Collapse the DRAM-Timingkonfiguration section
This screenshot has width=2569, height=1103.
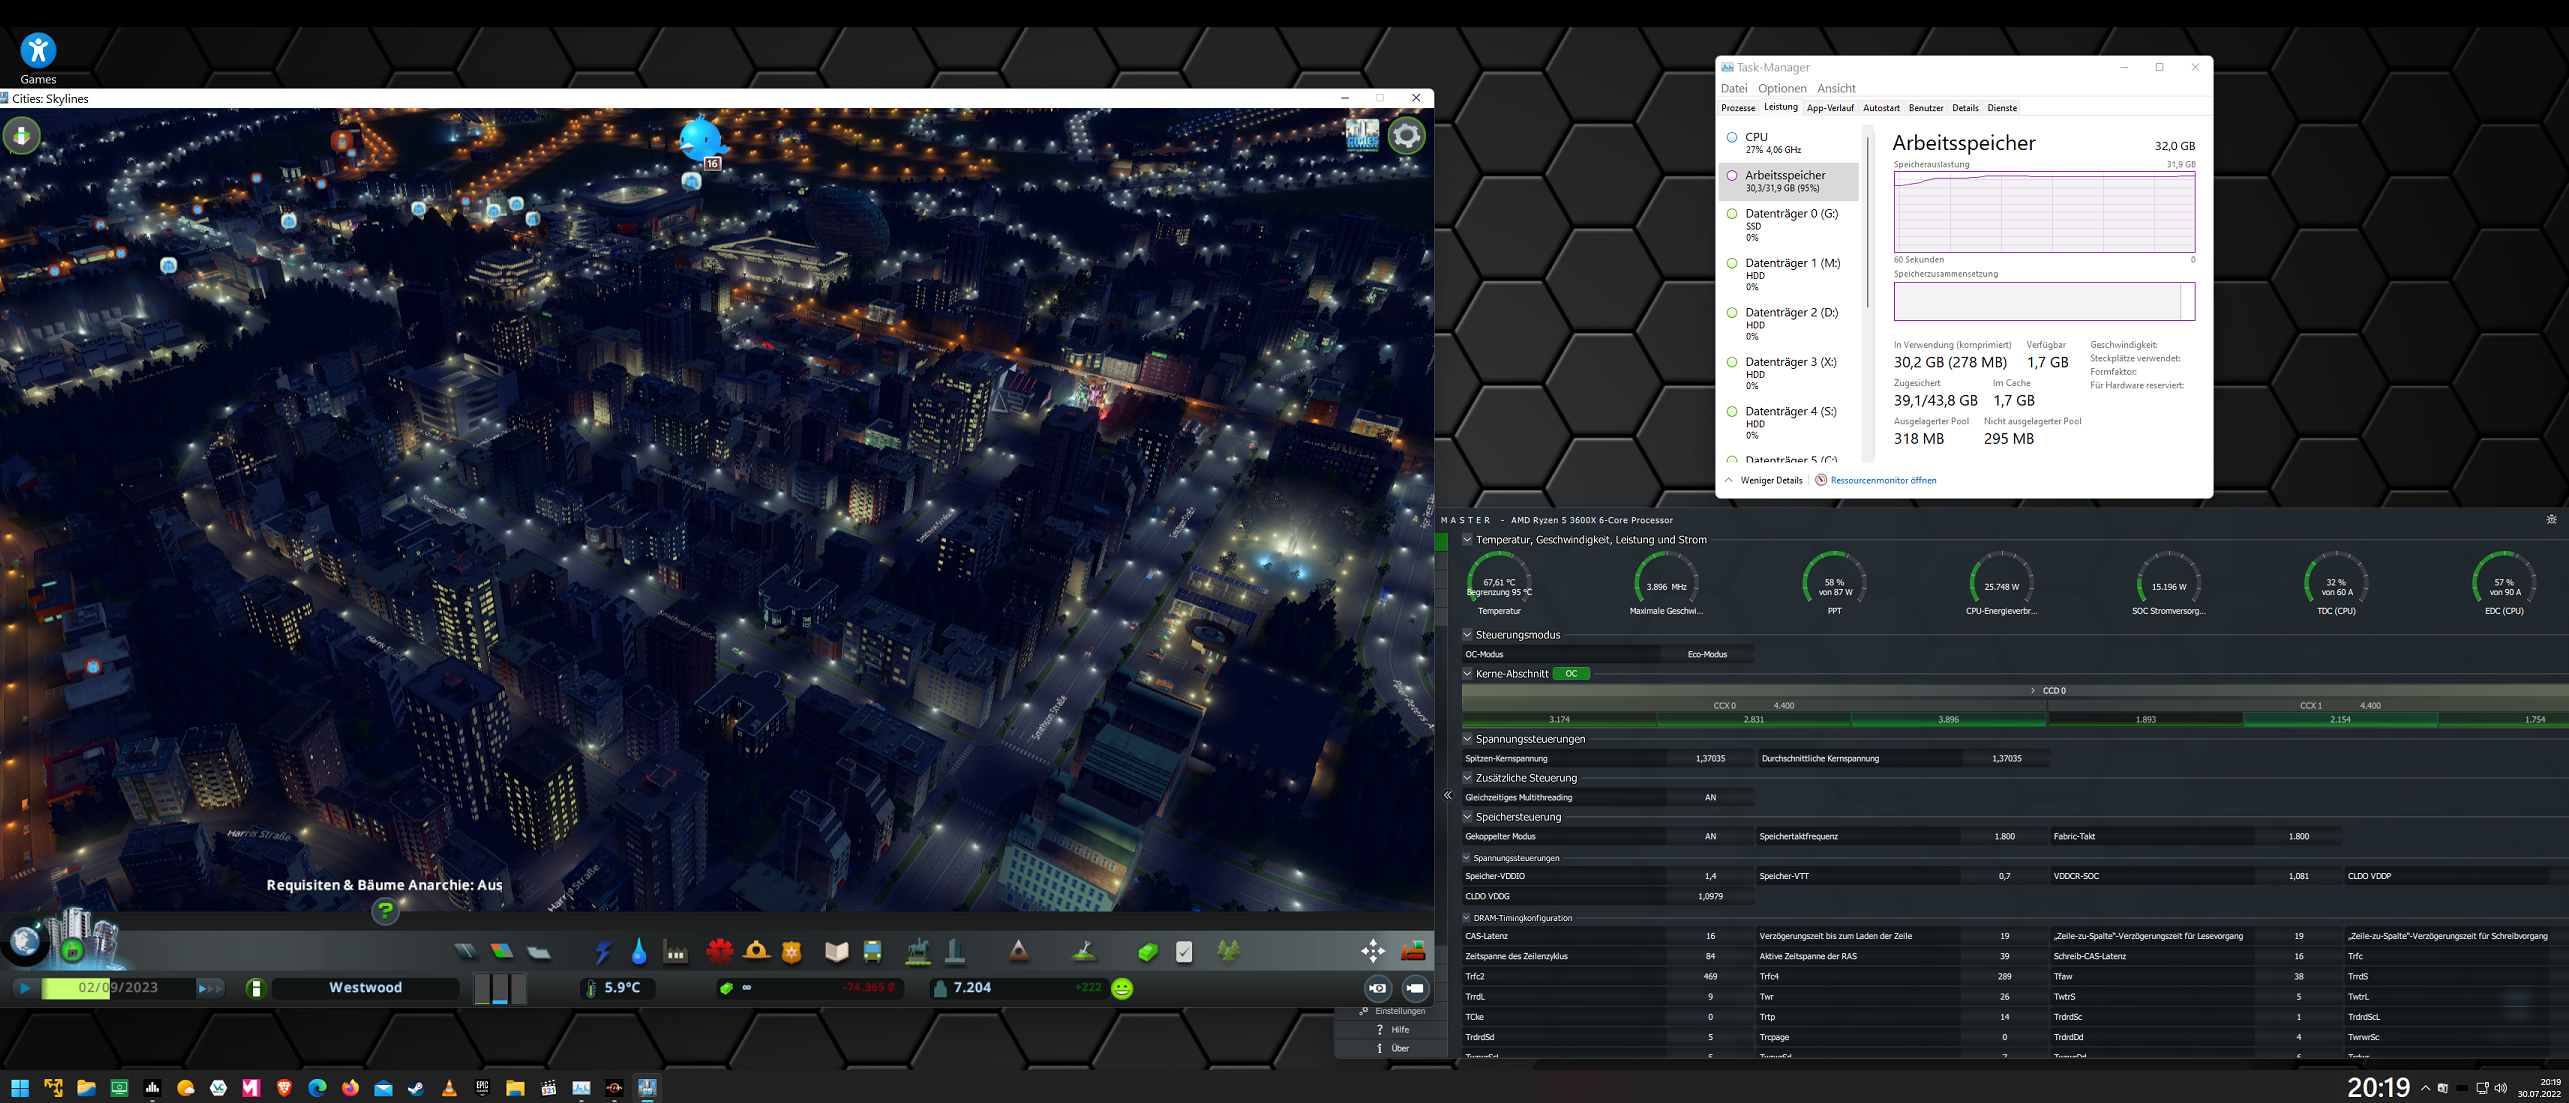click(1467, 918)
